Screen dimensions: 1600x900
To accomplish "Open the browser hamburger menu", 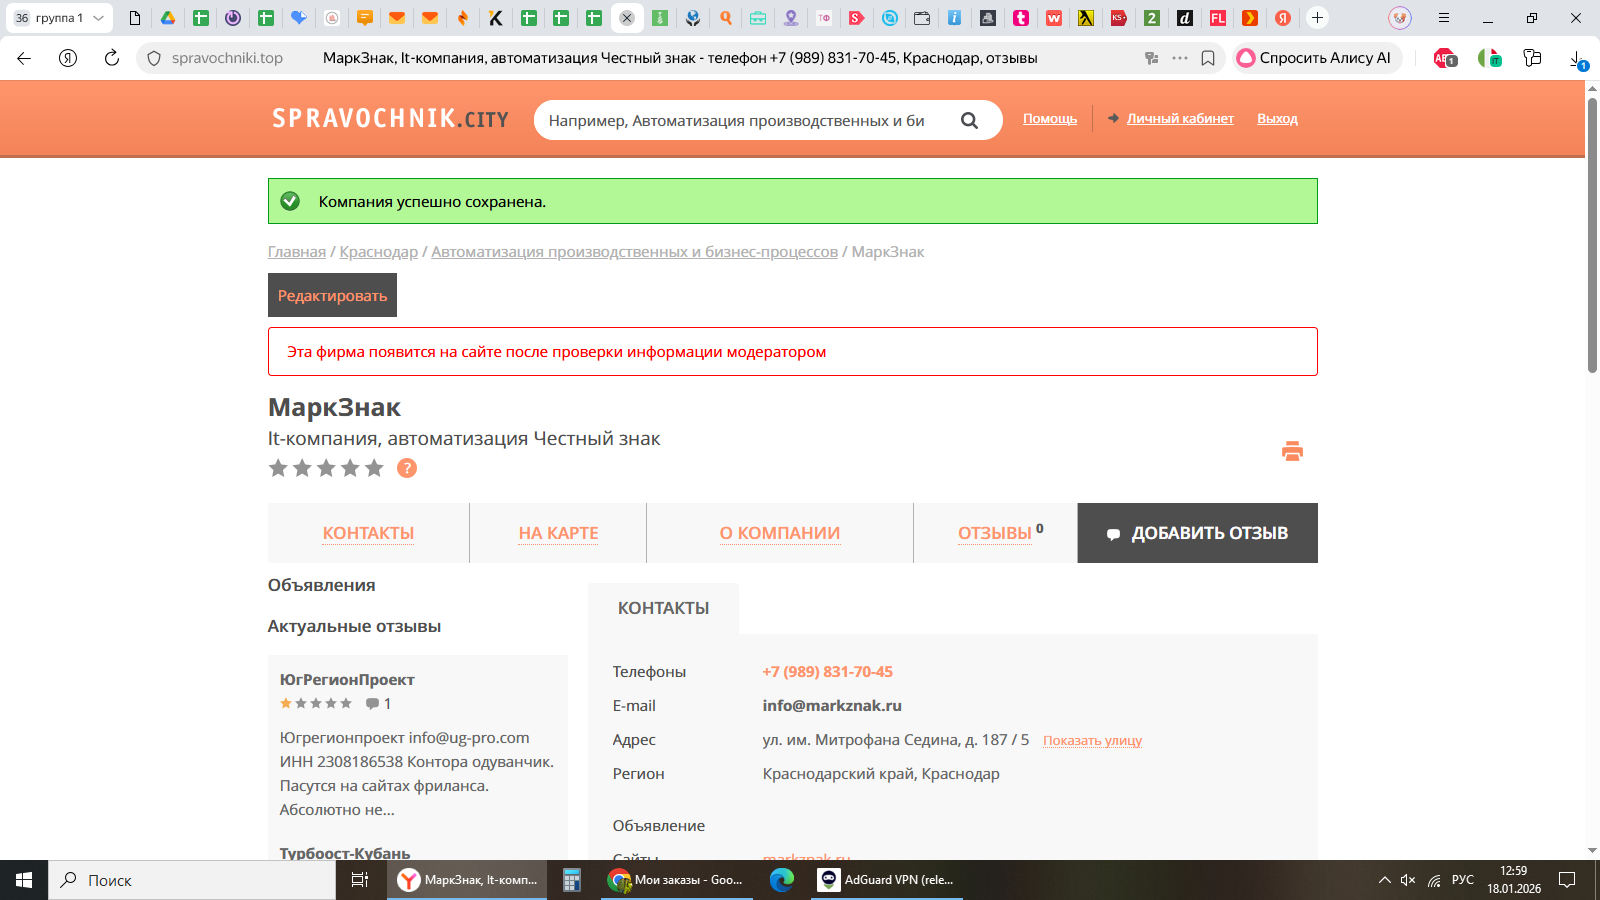I will 1443,18.
